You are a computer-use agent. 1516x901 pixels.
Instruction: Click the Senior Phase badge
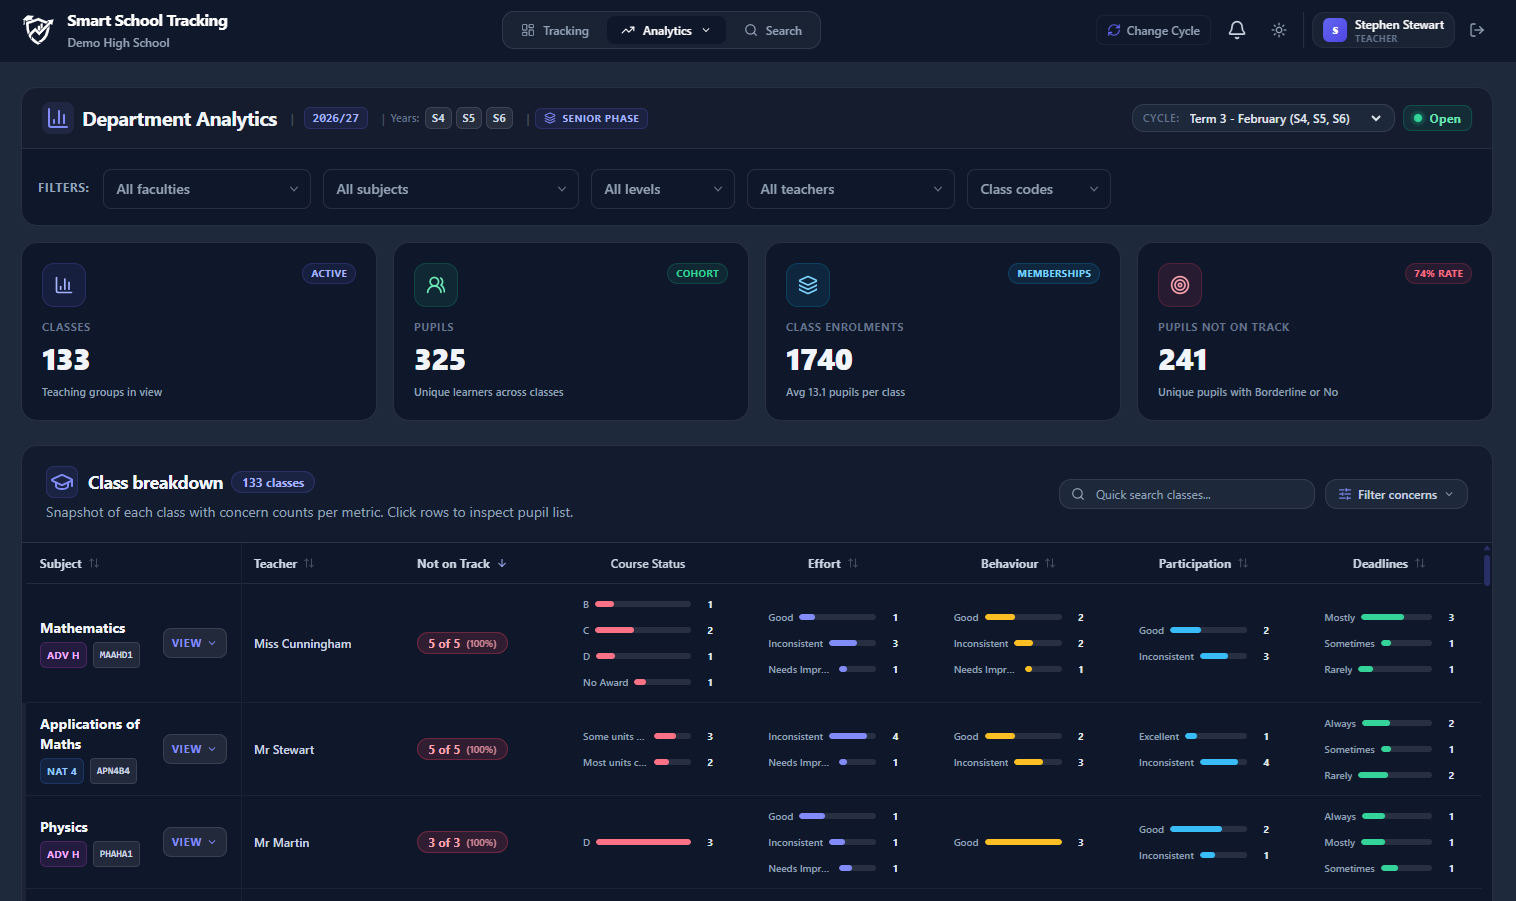point(591,118)
